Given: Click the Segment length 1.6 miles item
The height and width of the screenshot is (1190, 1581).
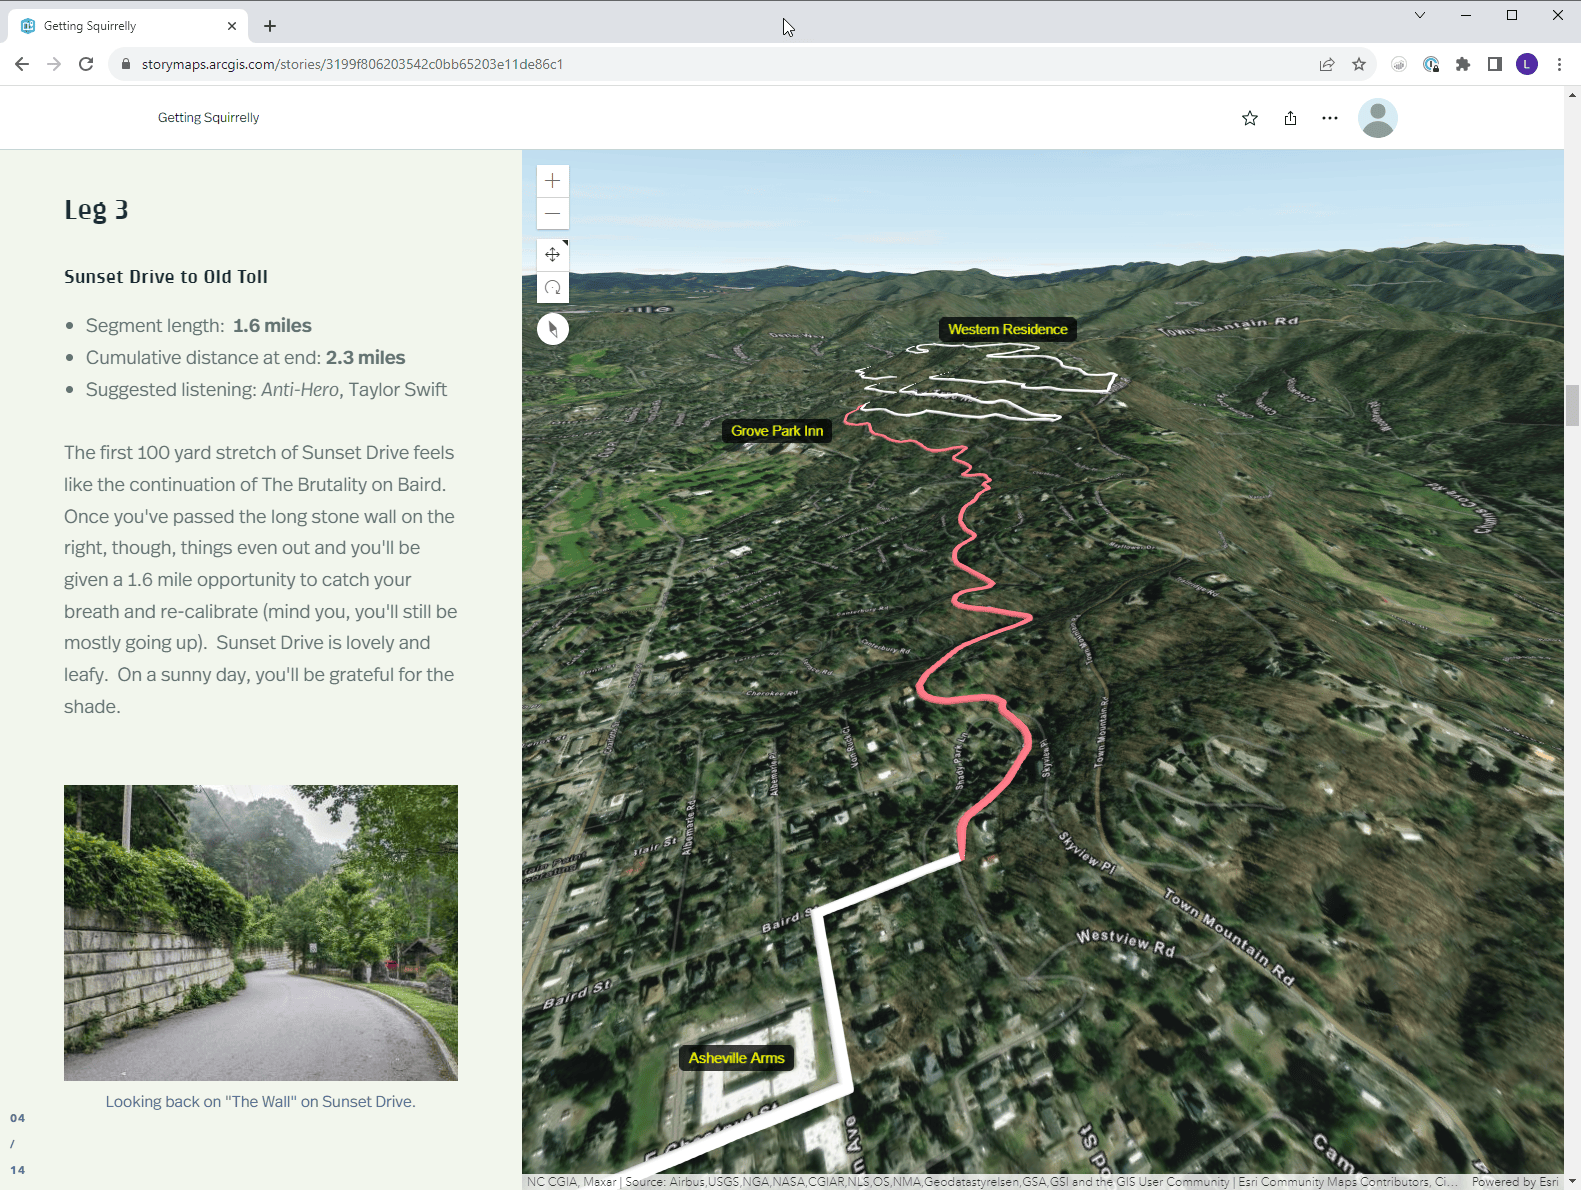Looking at the screenshot, I should 199,326.
